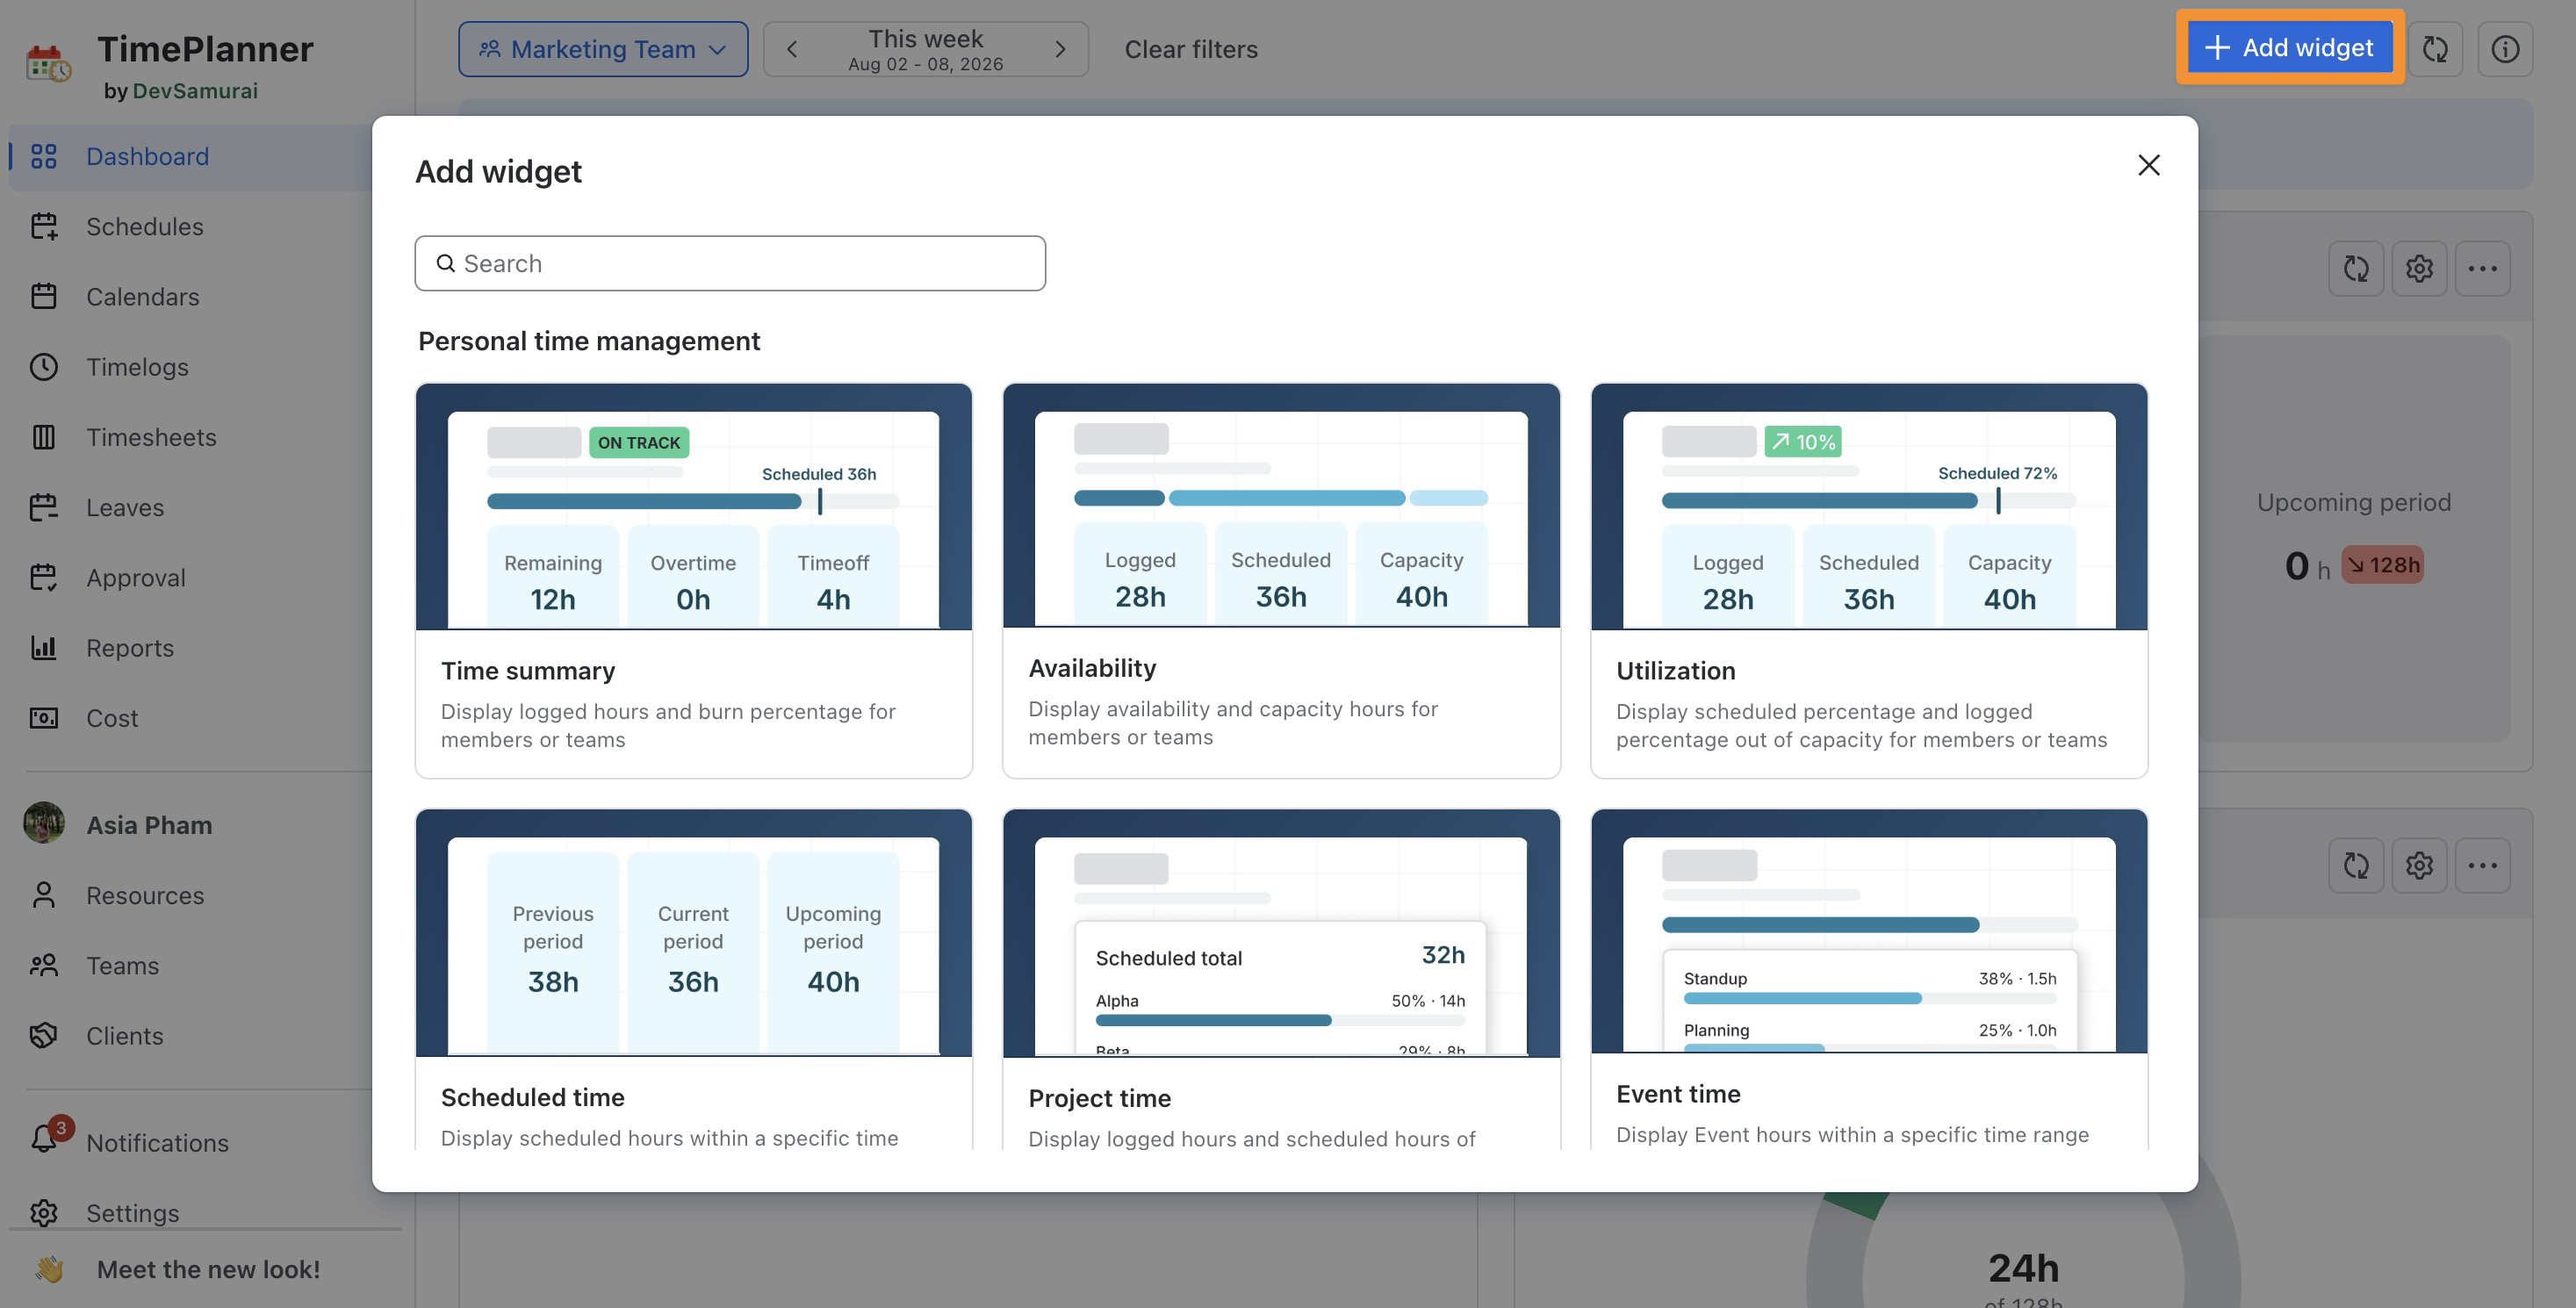Screen dimensions: 2576x1308
Task: Expand the Marketing Team dropdown
Action: pos(603,49)
